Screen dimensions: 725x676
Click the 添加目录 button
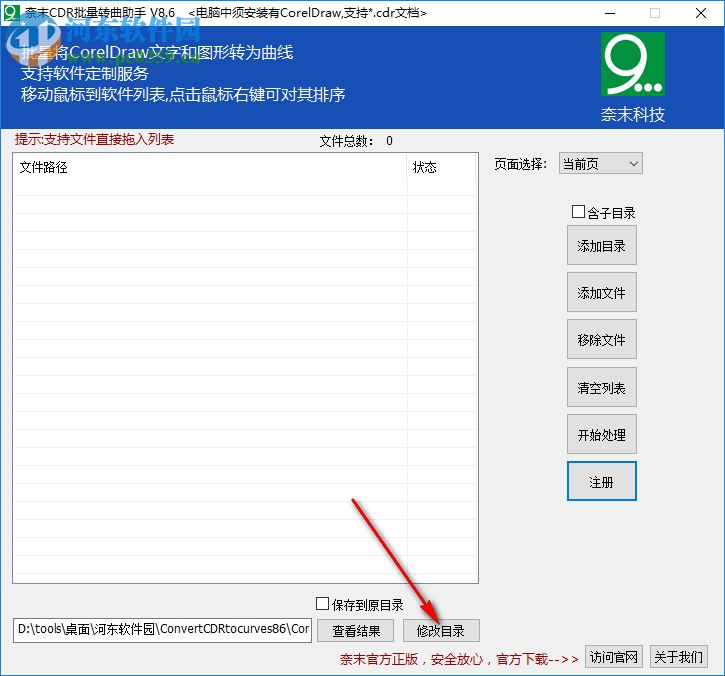(x=602, y=246)
